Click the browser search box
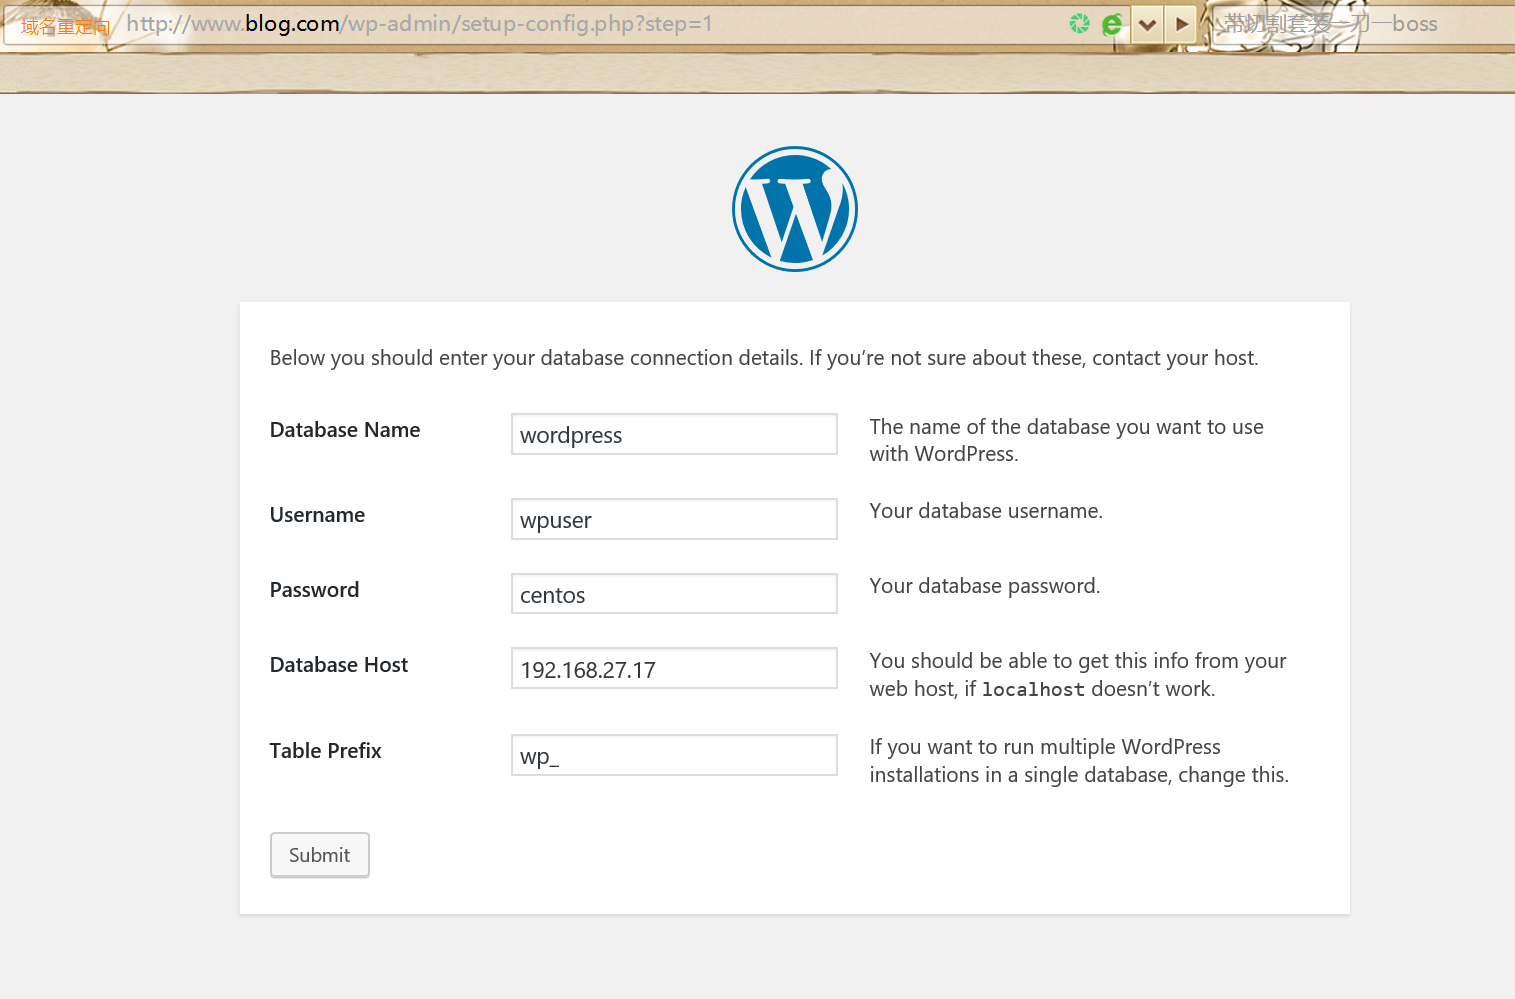The height and width of the screenshot is (999, 1515). (1360, 24)
